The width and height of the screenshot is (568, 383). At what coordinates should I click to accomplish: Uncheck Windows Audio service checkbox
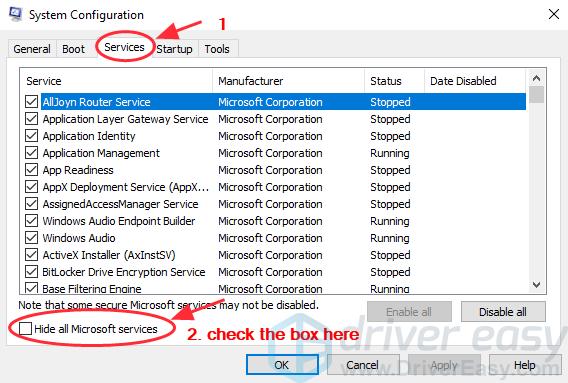(32, 238)
